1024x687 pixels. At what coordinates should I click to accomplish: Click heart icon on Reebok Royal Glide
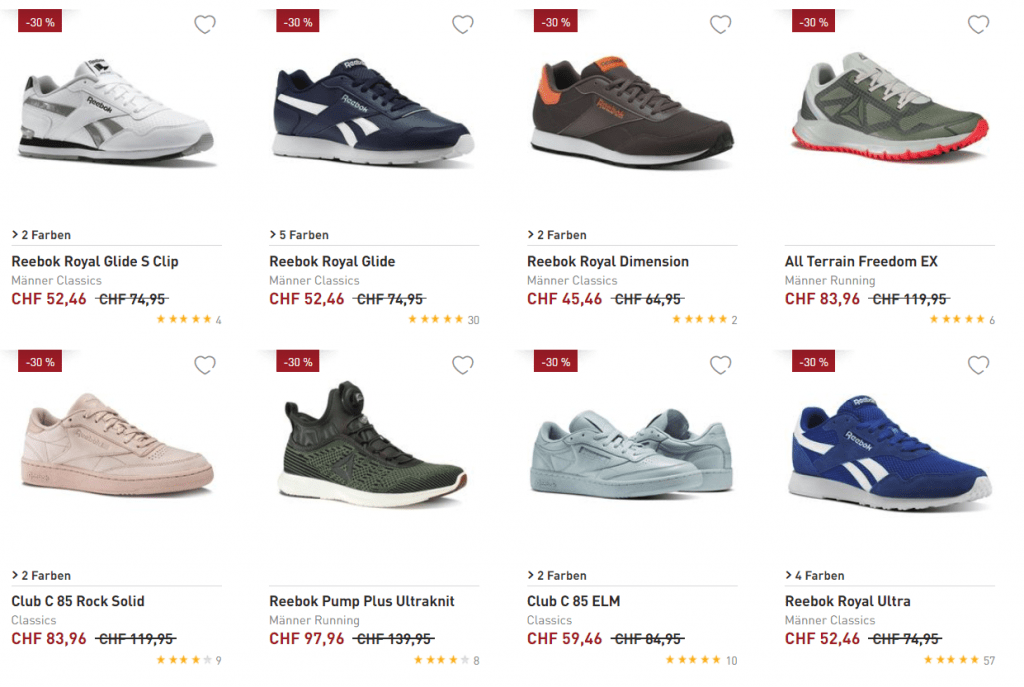tap(463, 25)
